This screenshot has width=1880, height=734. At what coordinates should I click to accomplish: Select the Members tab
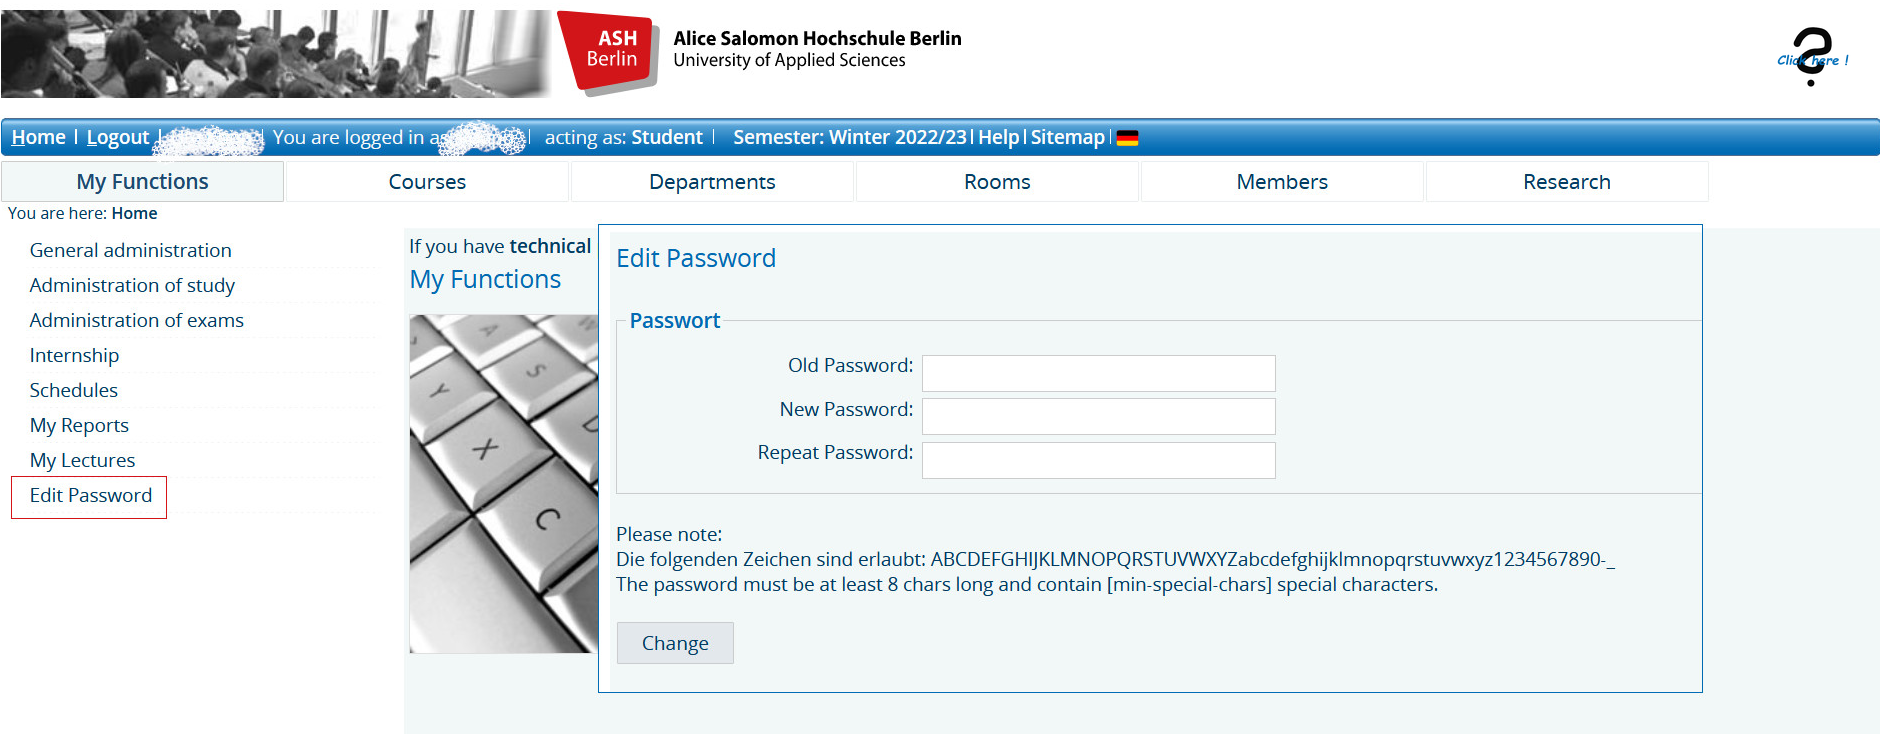[x=1282, y=182]
